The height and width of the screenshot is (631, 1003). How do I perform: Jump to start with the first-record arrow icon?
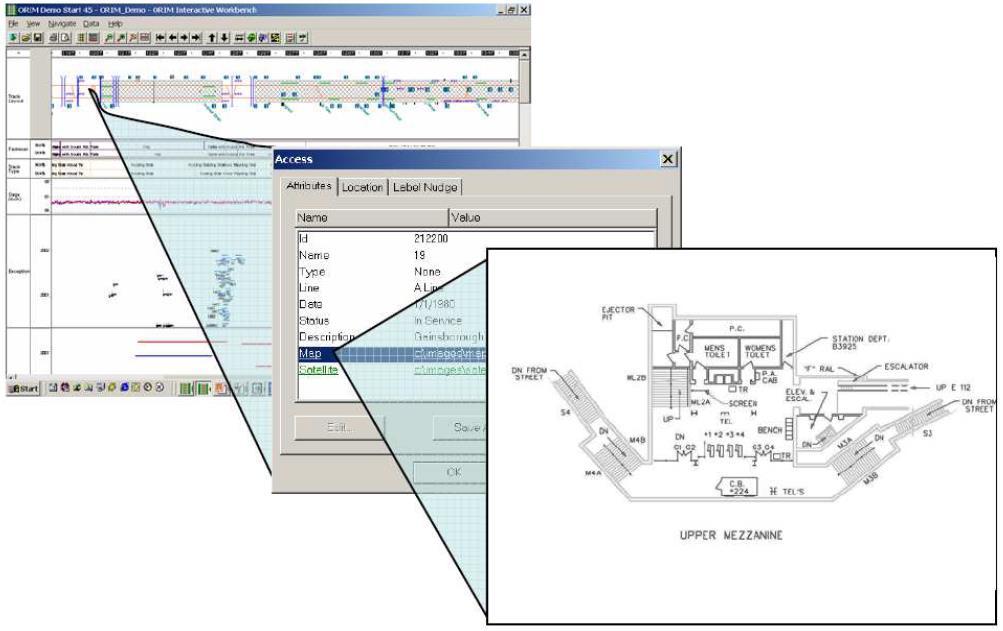point(161,38)
